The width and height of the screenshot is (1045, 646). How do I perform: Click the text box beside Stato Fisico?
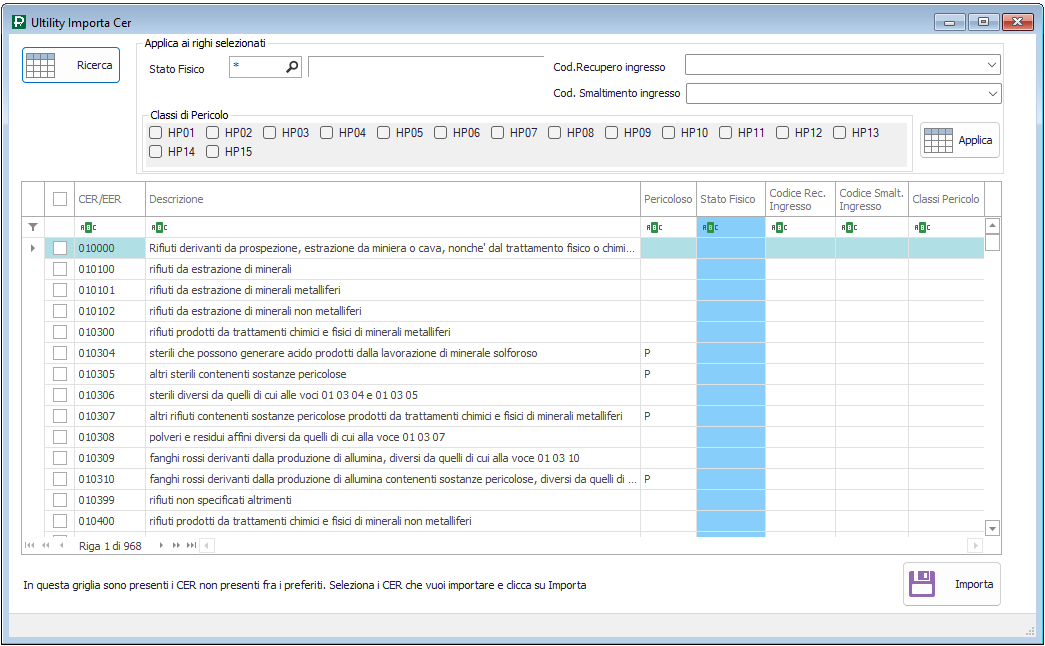(424, 67)
